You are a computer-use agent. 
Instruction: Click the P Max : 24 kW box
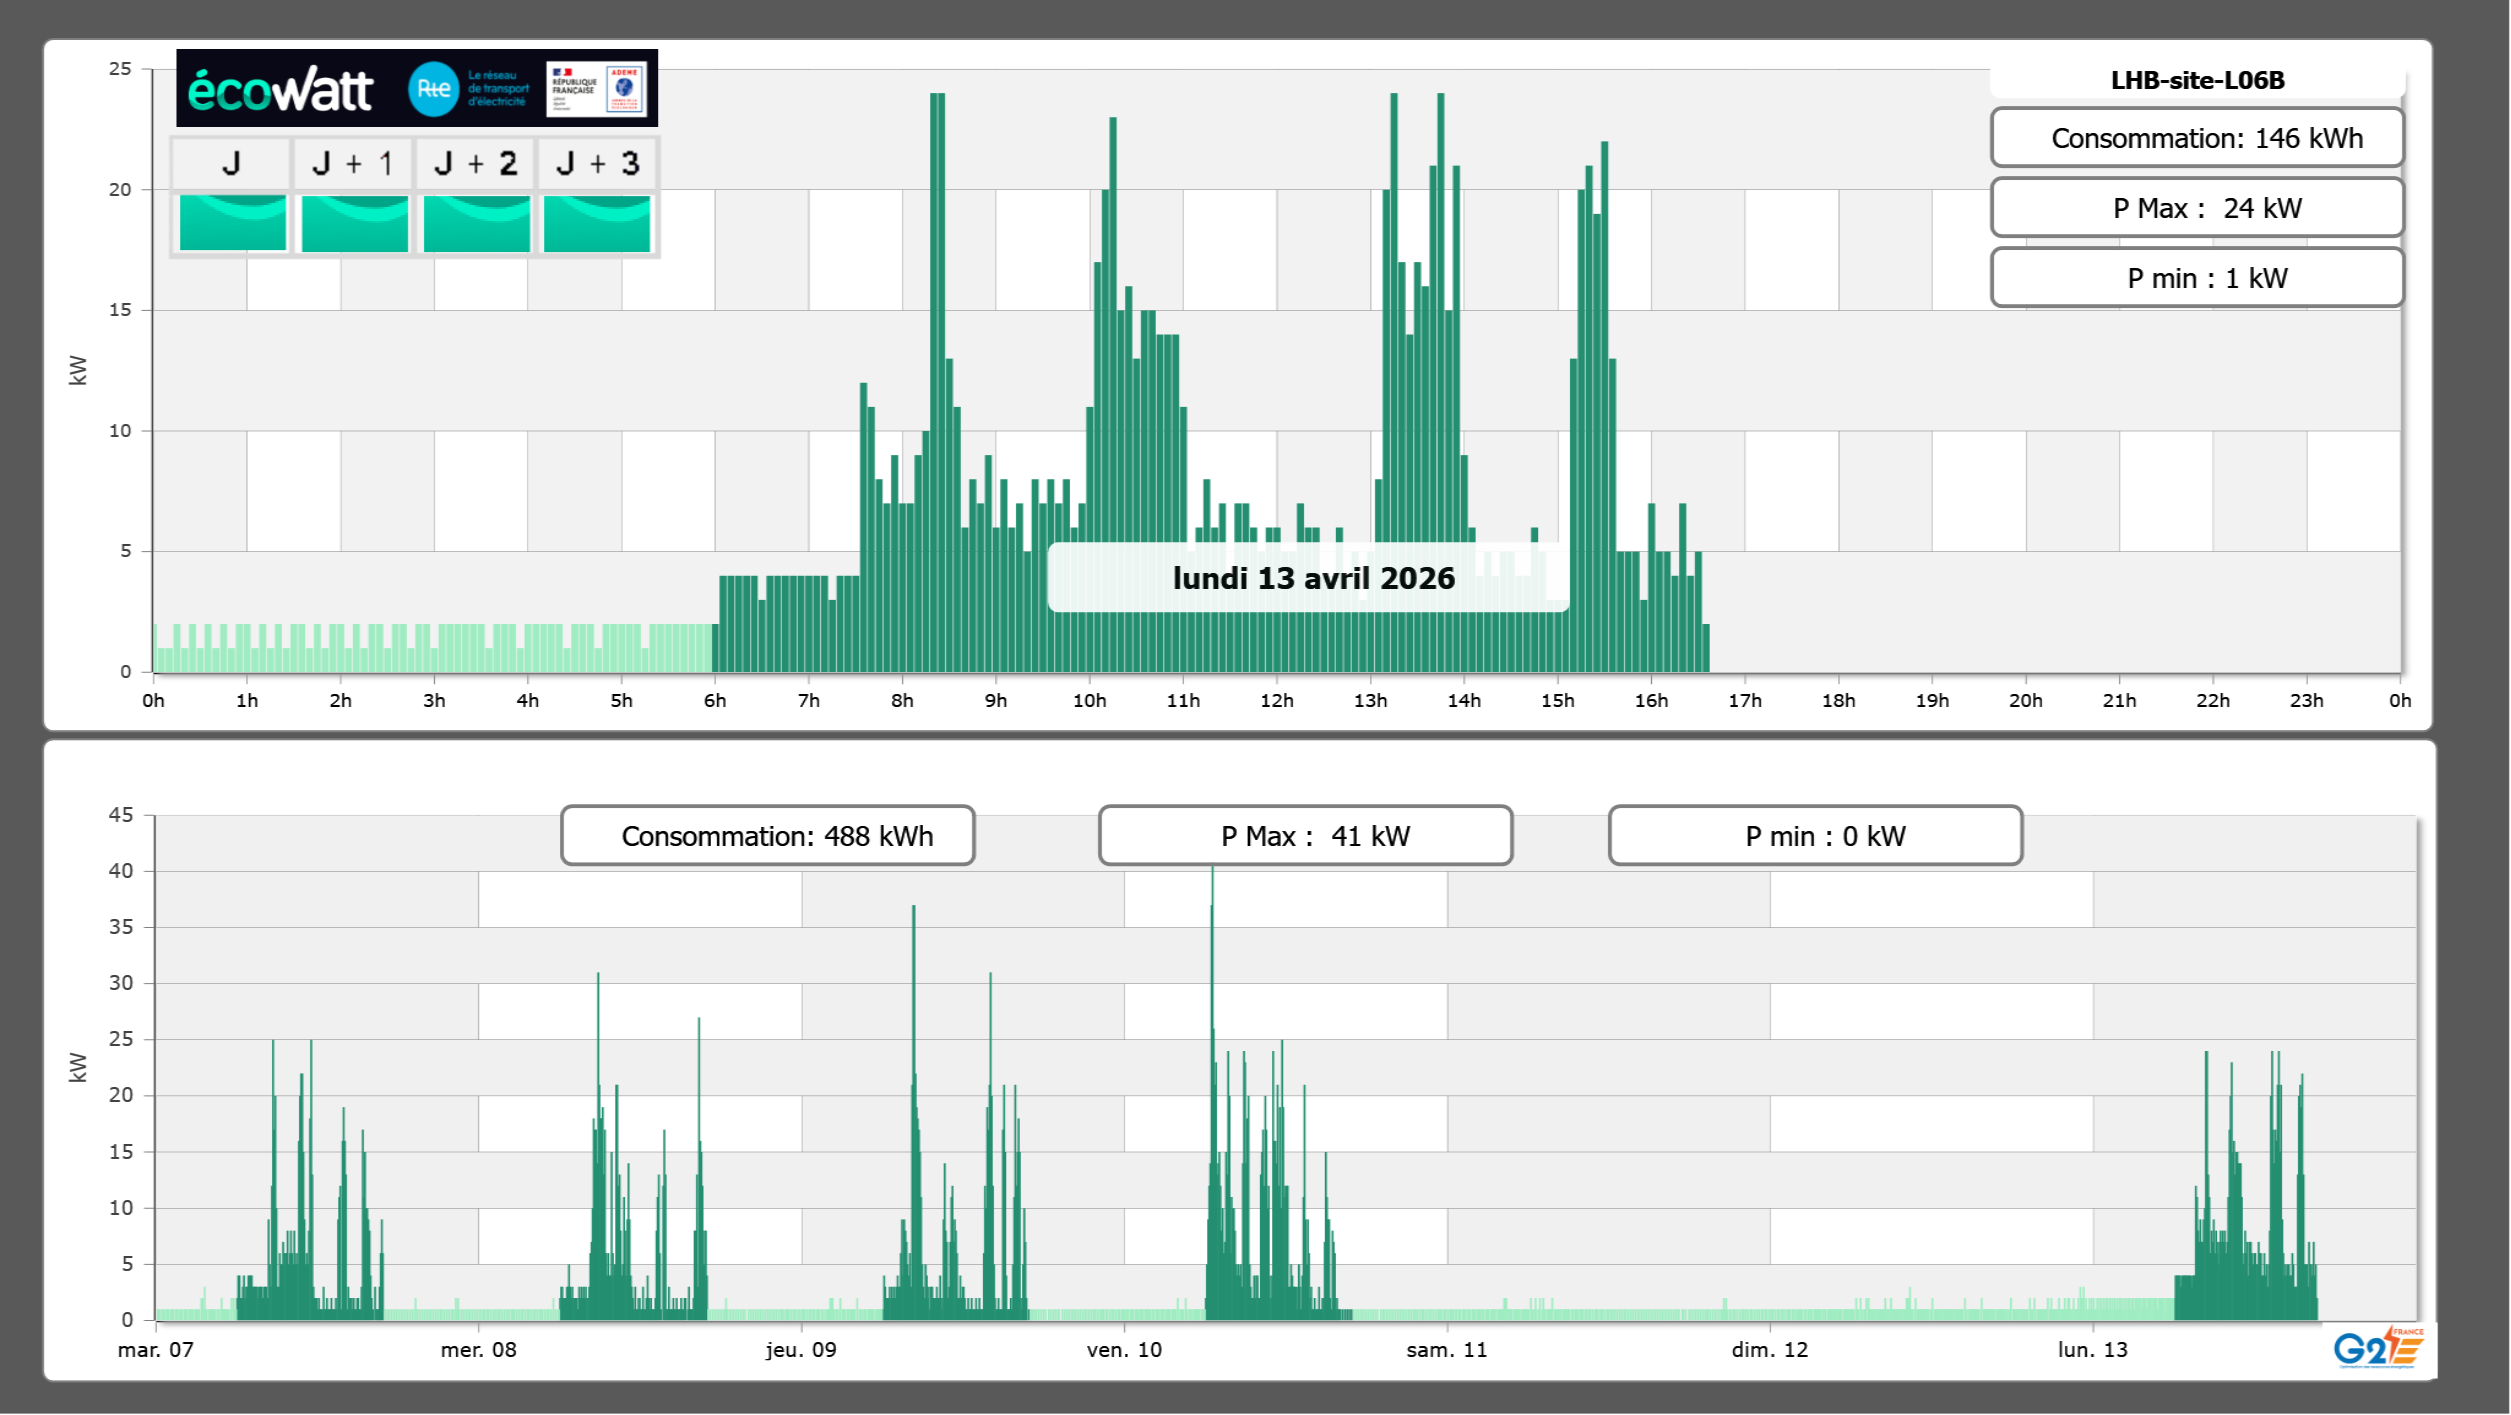[2197, 208]
